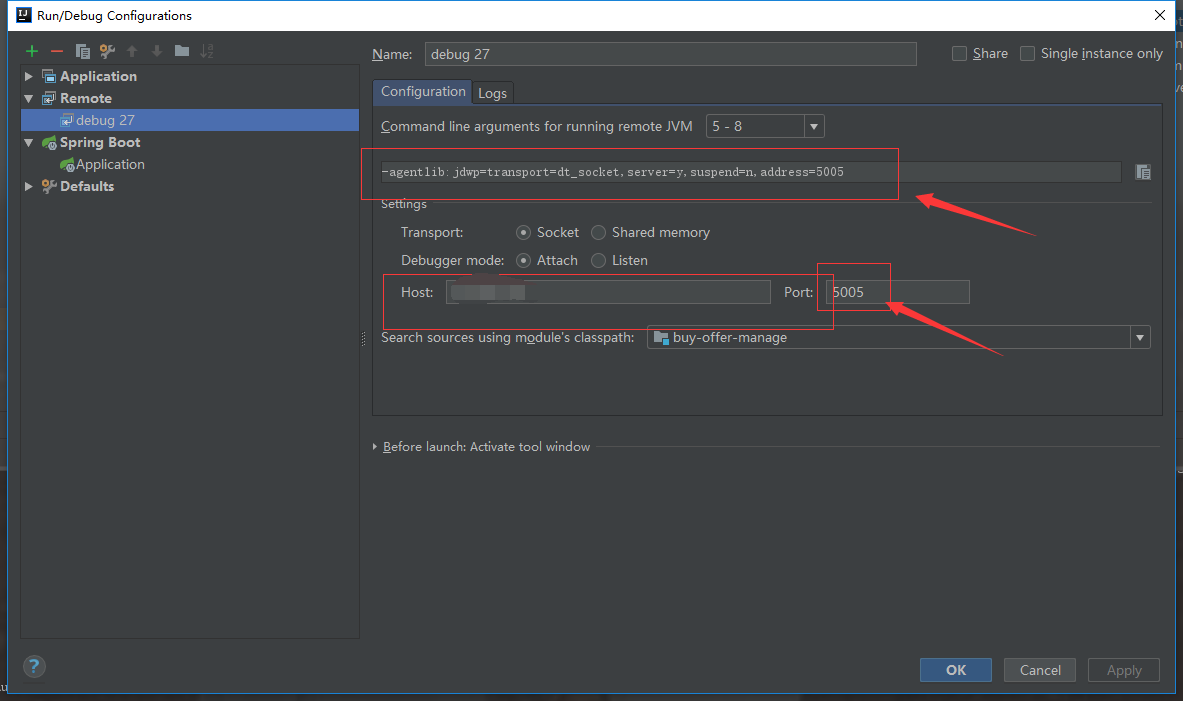Click the Cancel button
Image resolution: width=1183 pixels, height=701 pixels.
[x=1040, y=670]
